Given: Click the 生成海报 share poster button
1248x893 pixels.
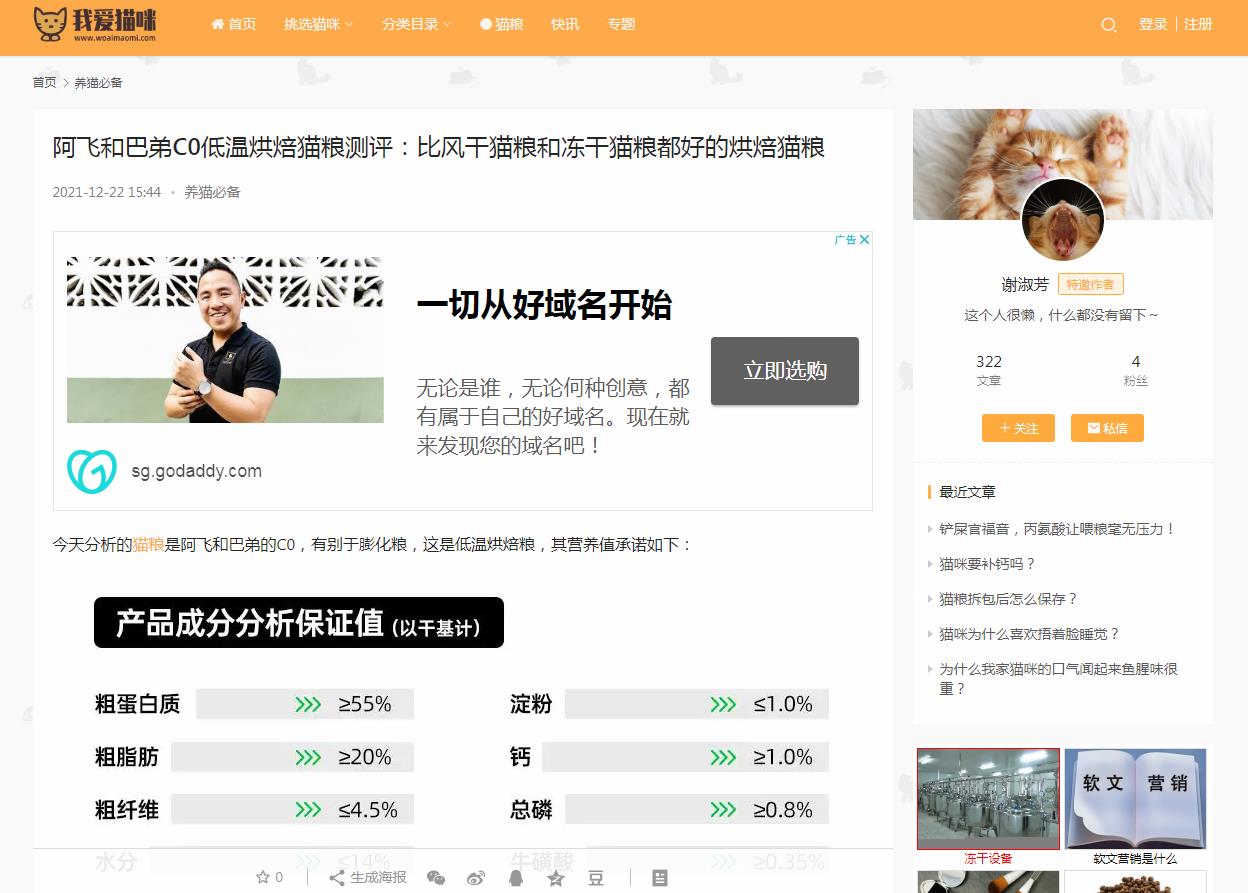Looking at the screenshot, I should (x=369, y=877).
